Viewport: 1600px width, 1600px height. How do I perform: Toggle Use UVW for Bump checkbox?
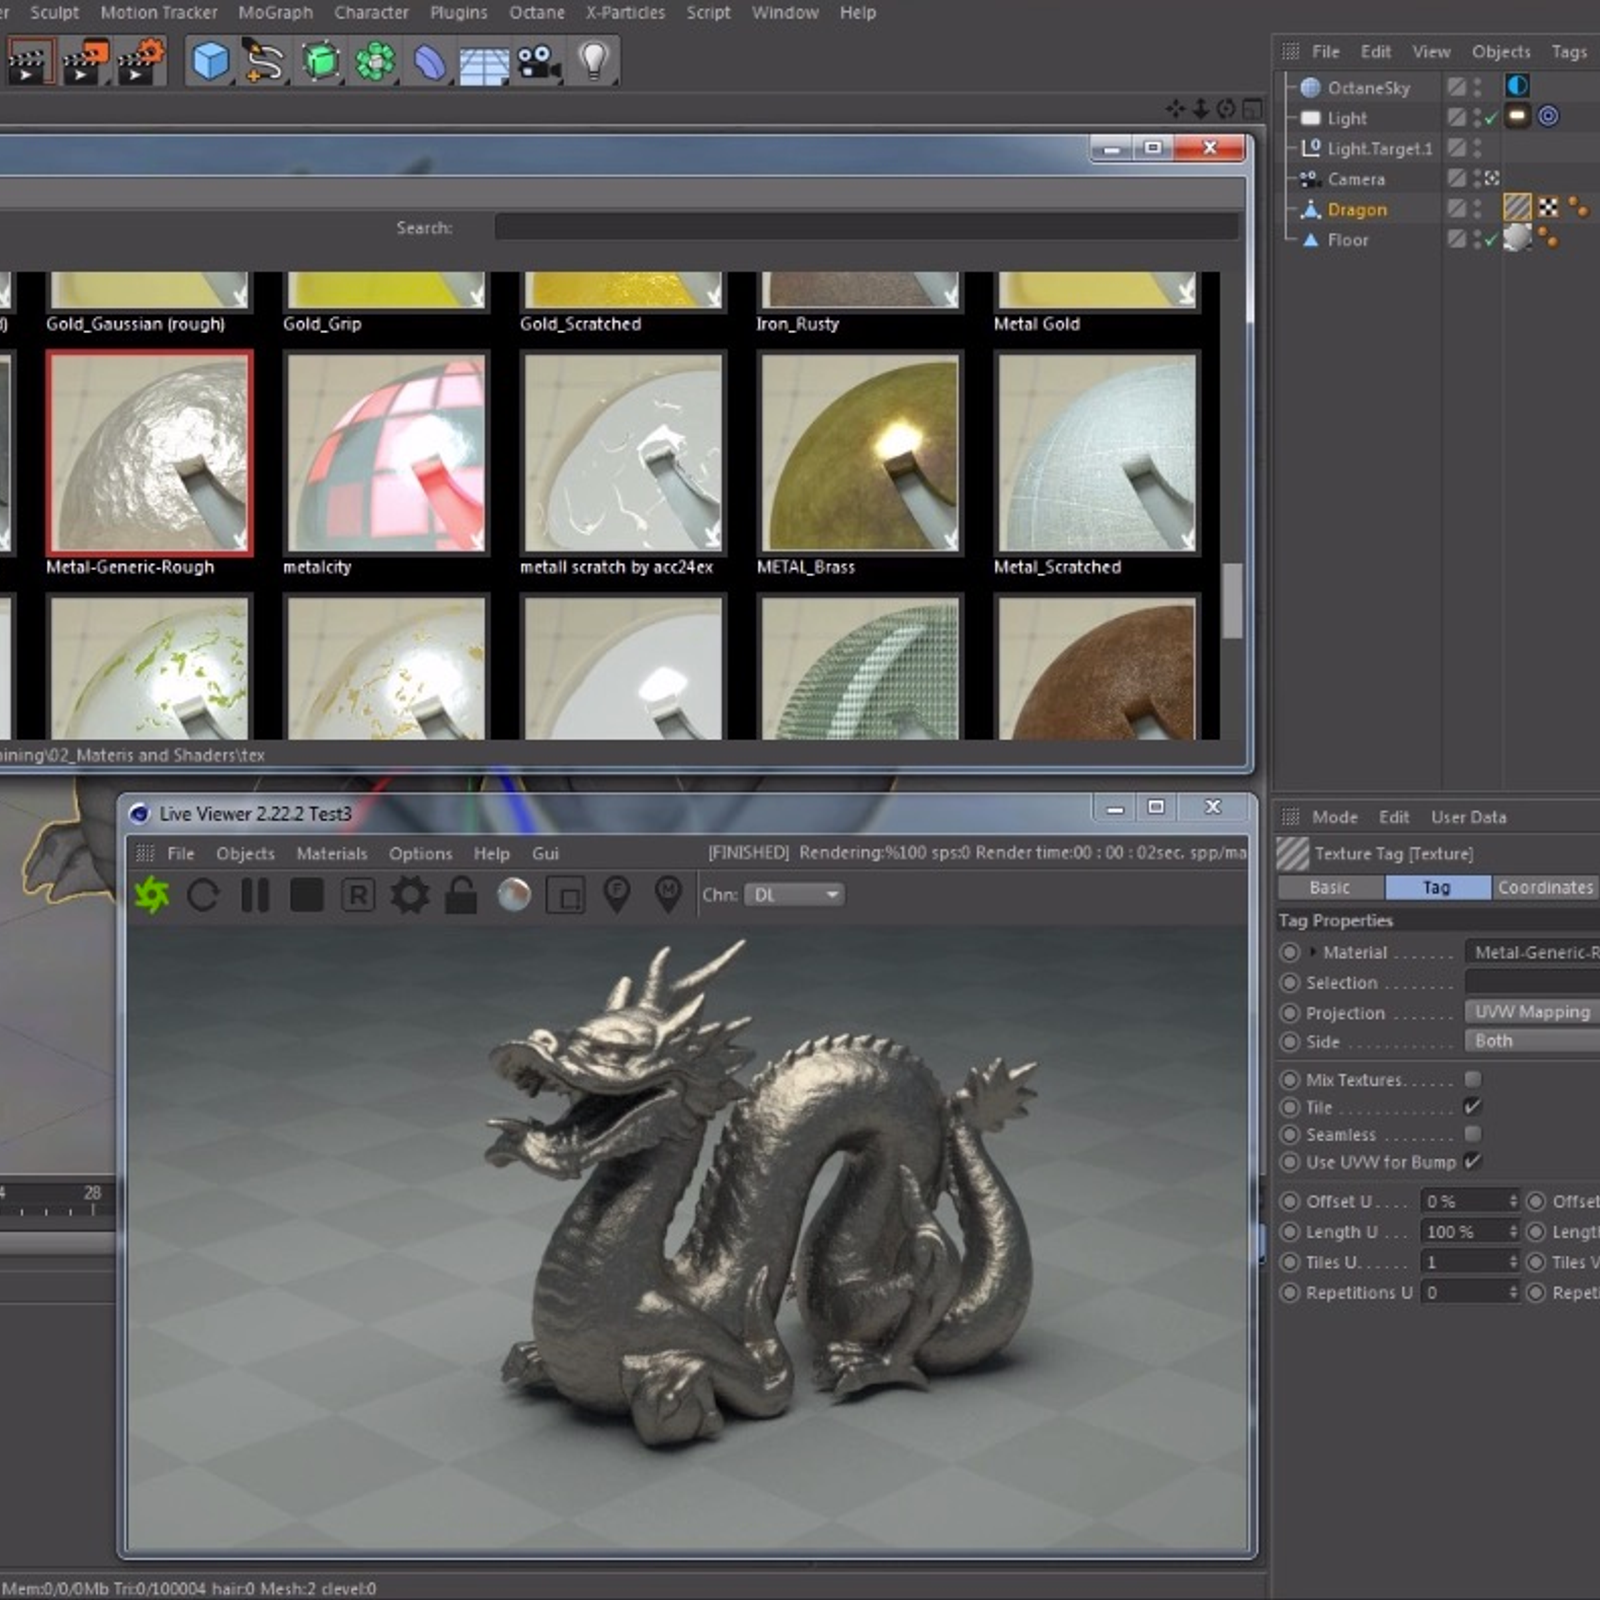click(1472, 1162)
